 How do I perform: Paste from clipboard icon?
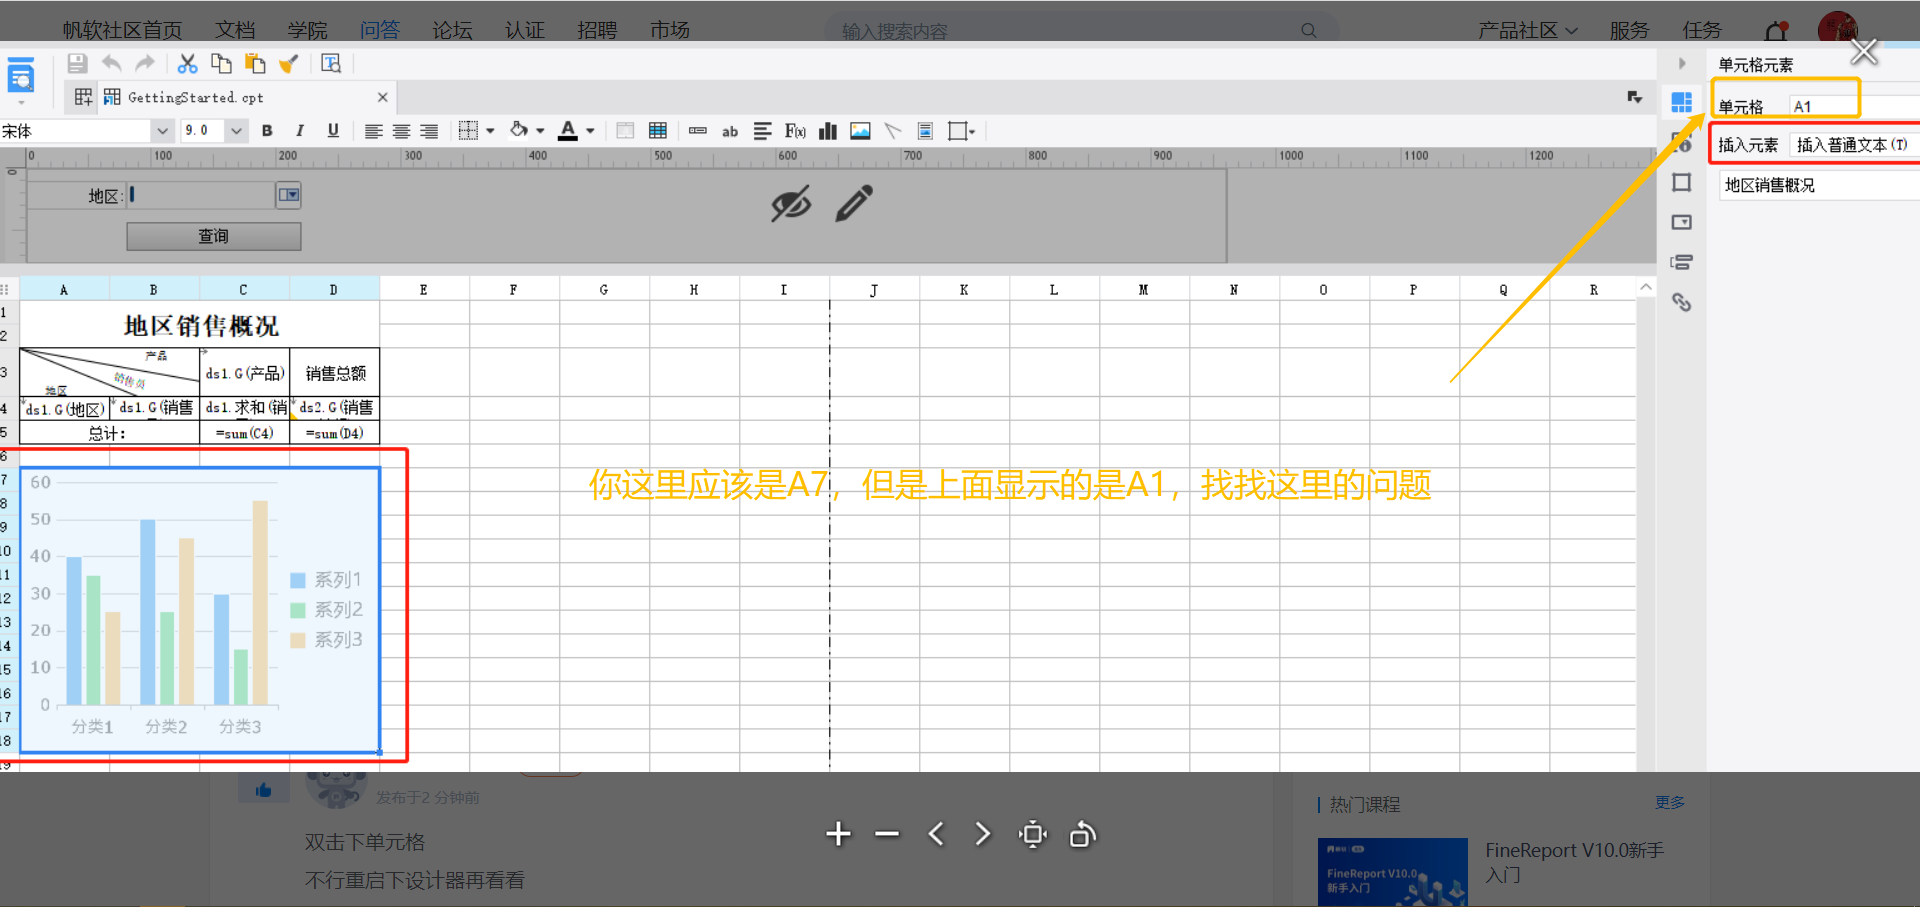[x=255, y=64]
